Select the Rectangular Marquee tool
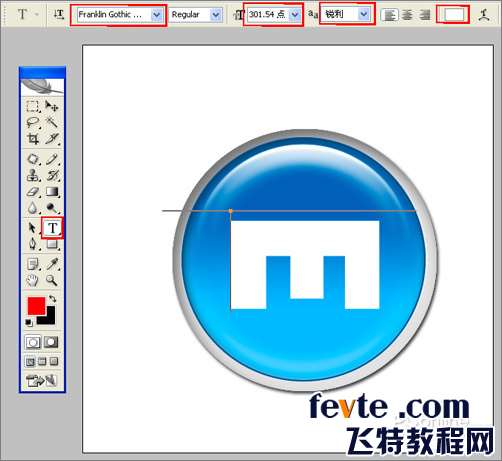Viewport: 502px width, 461px height. pos(33,106)
